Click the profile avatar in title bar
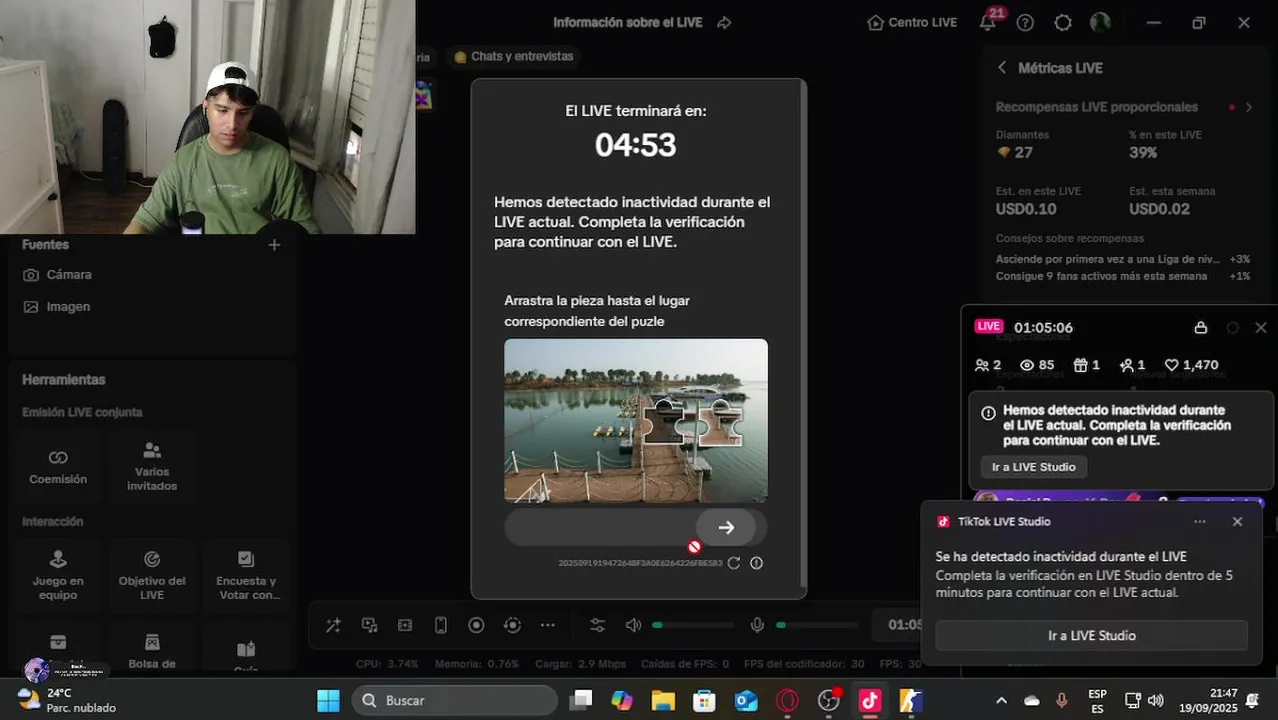 tap(1100, 22)
